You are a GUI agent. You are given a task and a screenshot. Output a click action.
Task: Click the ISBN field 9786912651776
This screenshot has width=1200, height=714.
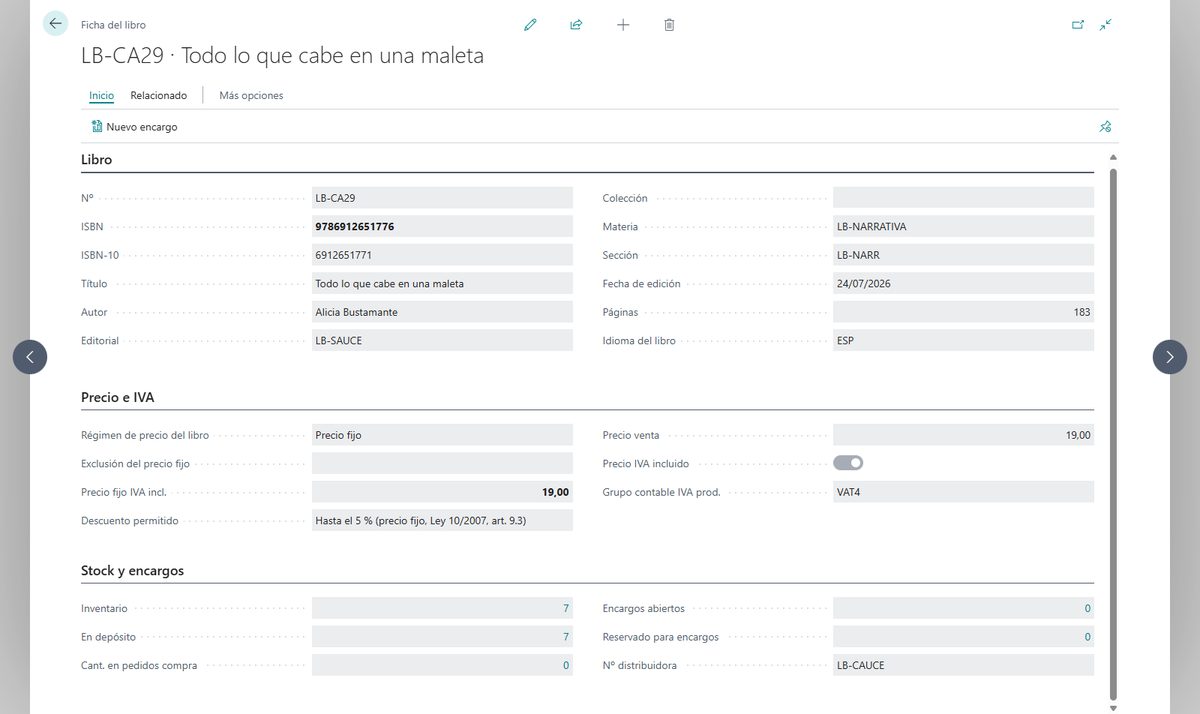[442, 227]
